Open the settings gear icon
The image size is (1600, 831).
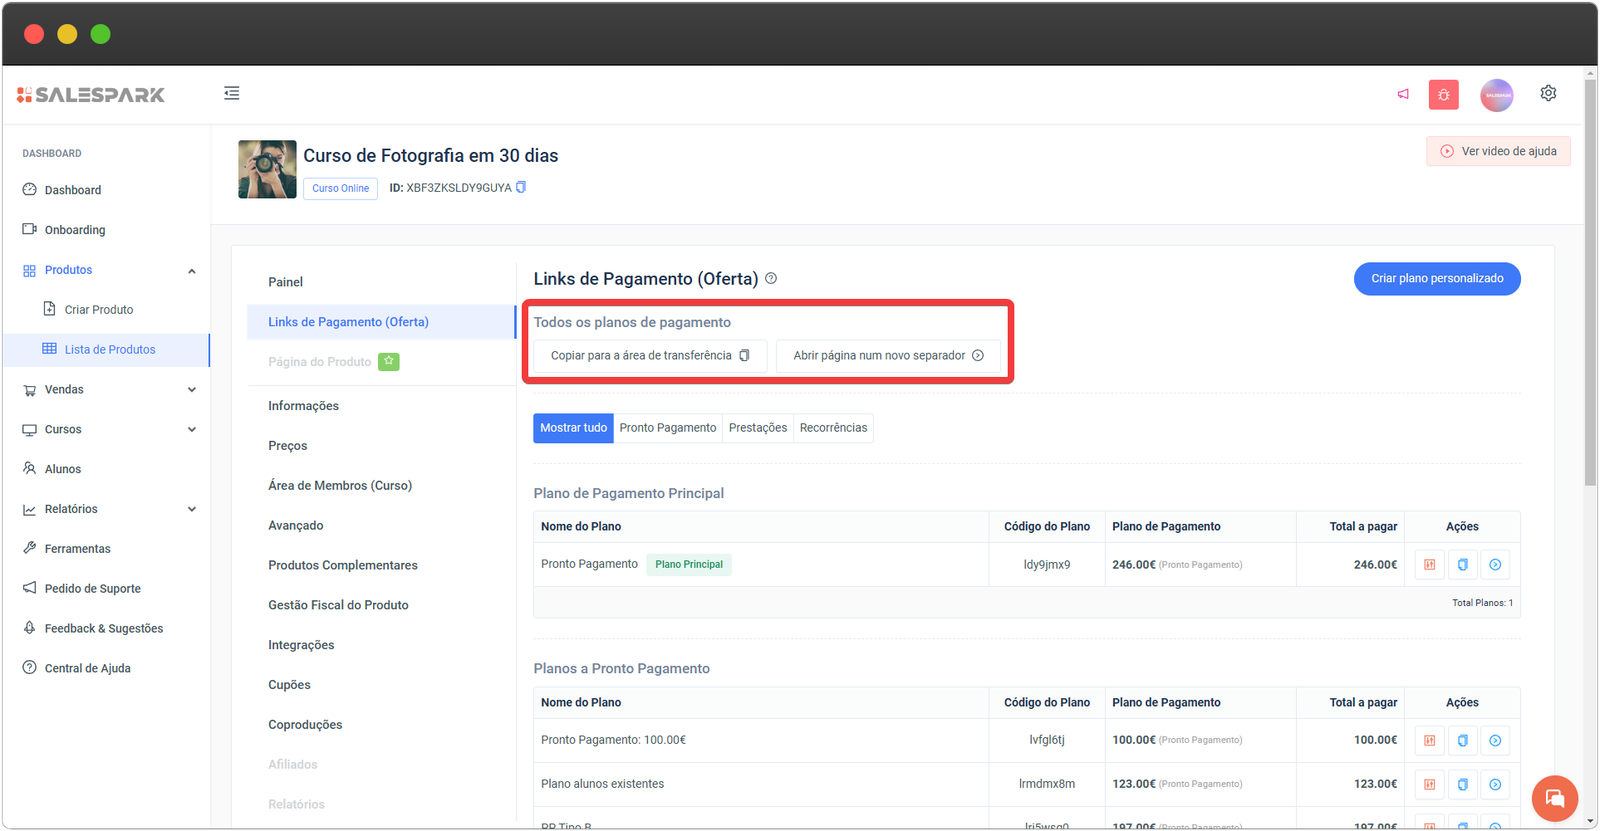(1548, 93)
